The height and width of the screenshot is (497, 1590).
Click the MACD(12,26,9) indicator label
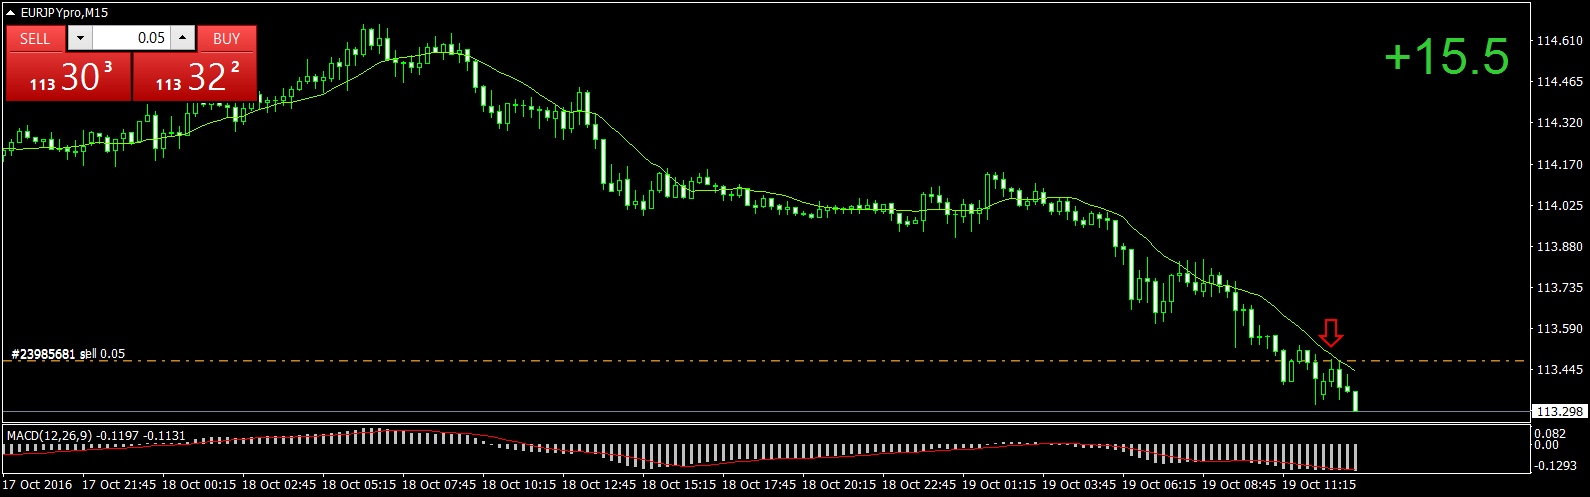point(96,435)
